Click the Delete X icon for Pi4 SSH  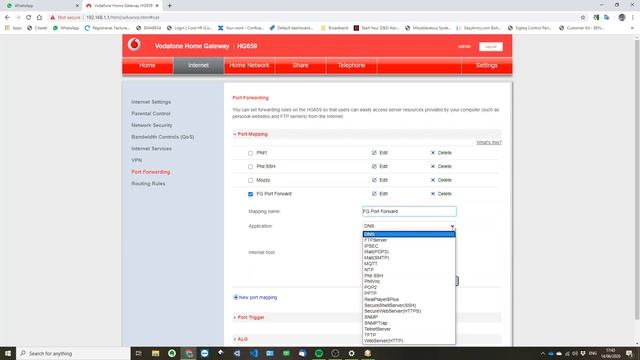[433, 167]
